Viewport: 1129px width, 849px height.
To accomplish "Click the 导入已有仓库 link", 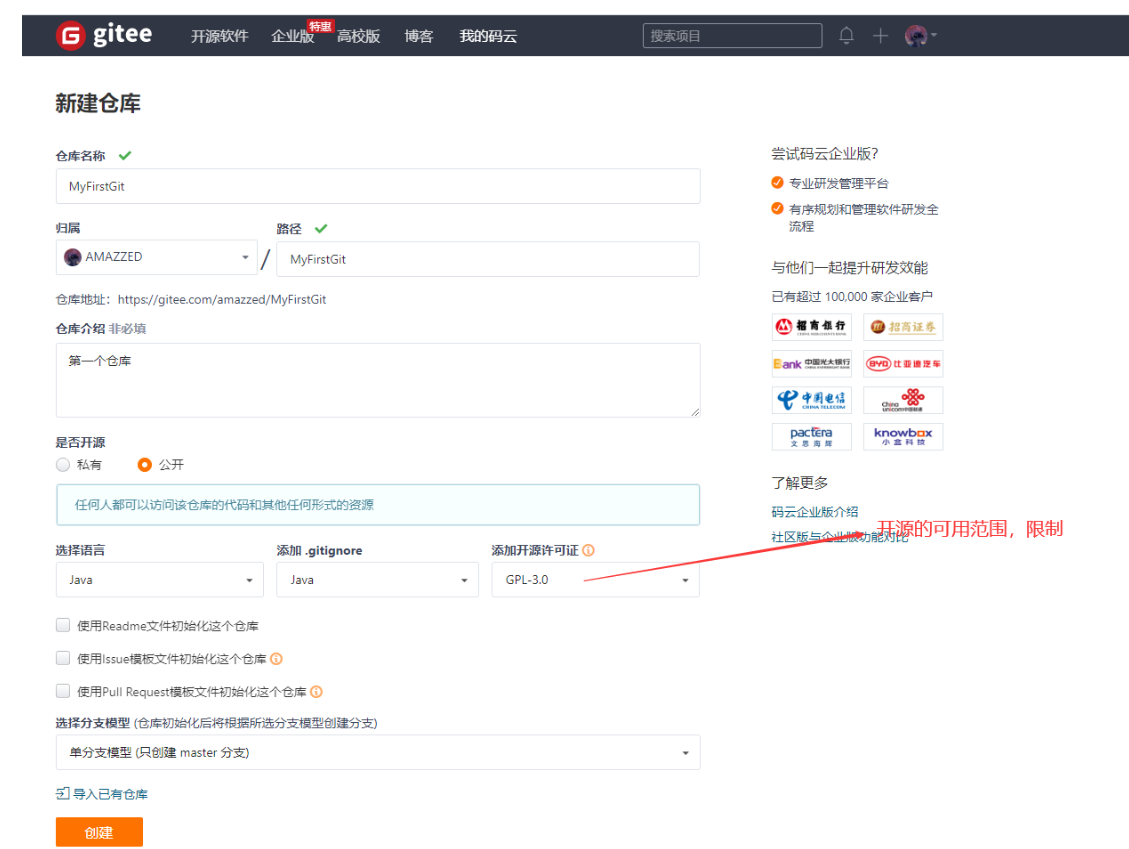I will click(x=102, y=794).
